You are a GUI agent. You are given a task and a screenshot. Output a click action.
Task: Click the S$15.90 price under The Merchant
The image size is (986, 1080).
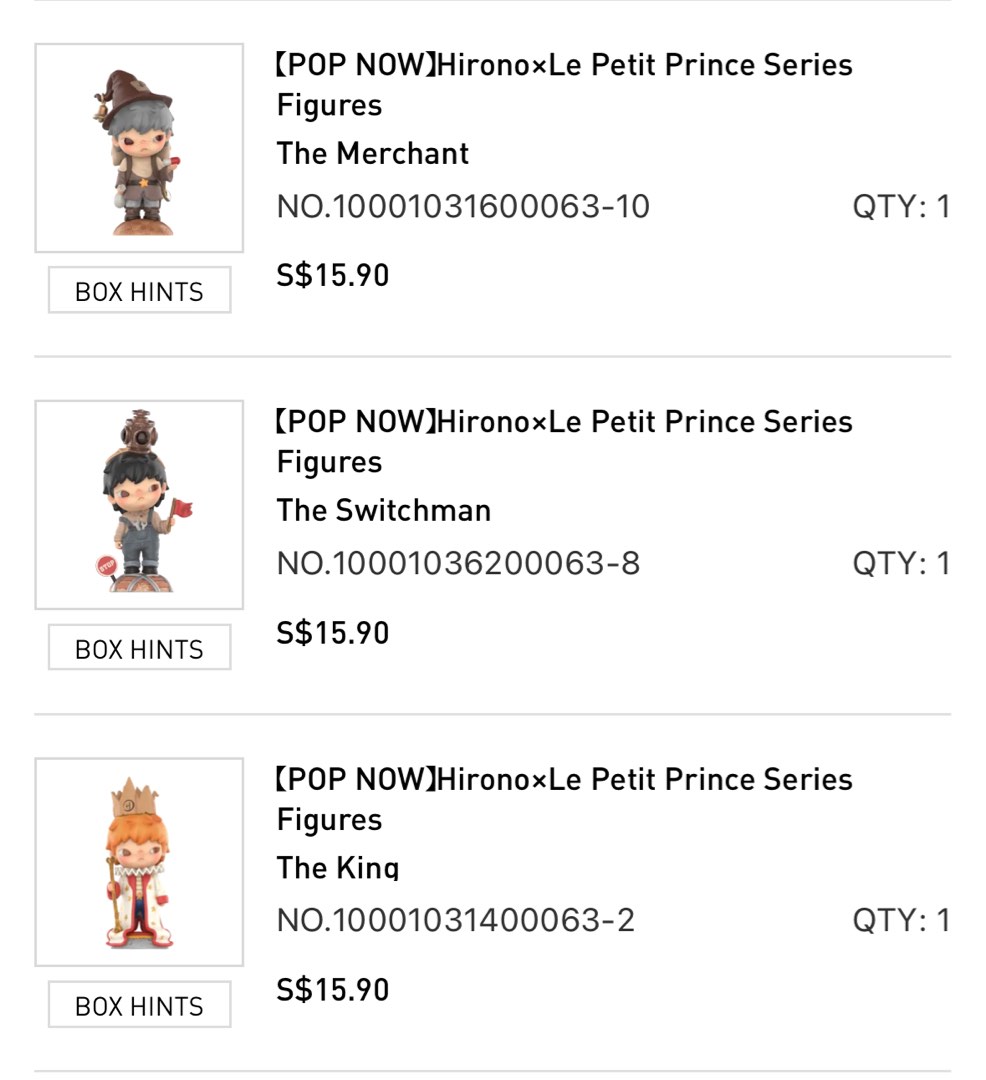pos(332,274)
